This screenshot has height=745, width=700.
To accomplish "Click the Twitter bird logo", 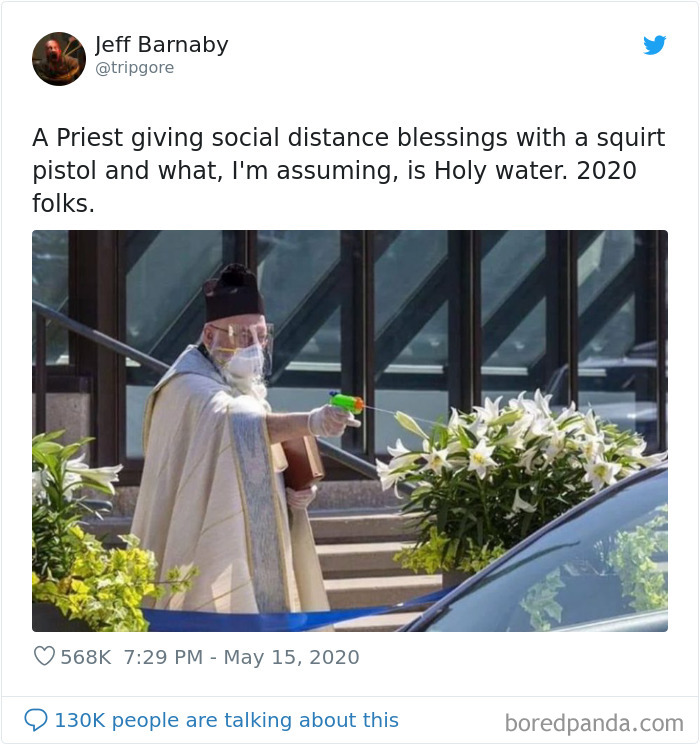I will click(654, 45).
